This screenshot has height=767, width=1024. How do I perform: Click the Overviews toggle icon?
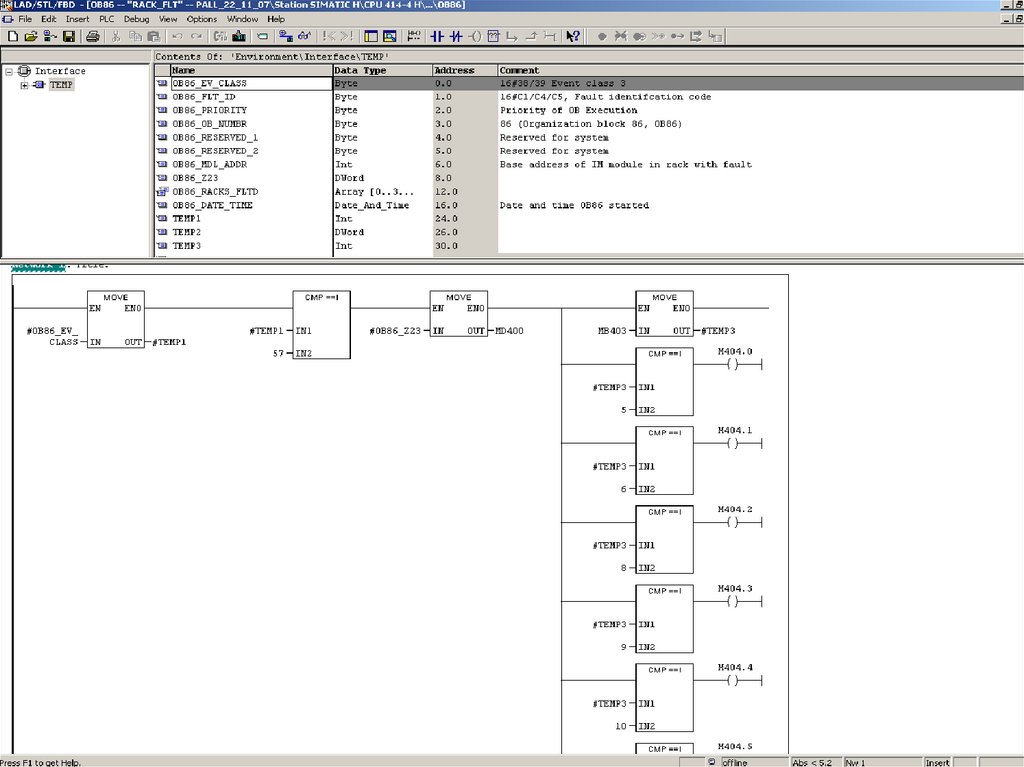(371, 37)
